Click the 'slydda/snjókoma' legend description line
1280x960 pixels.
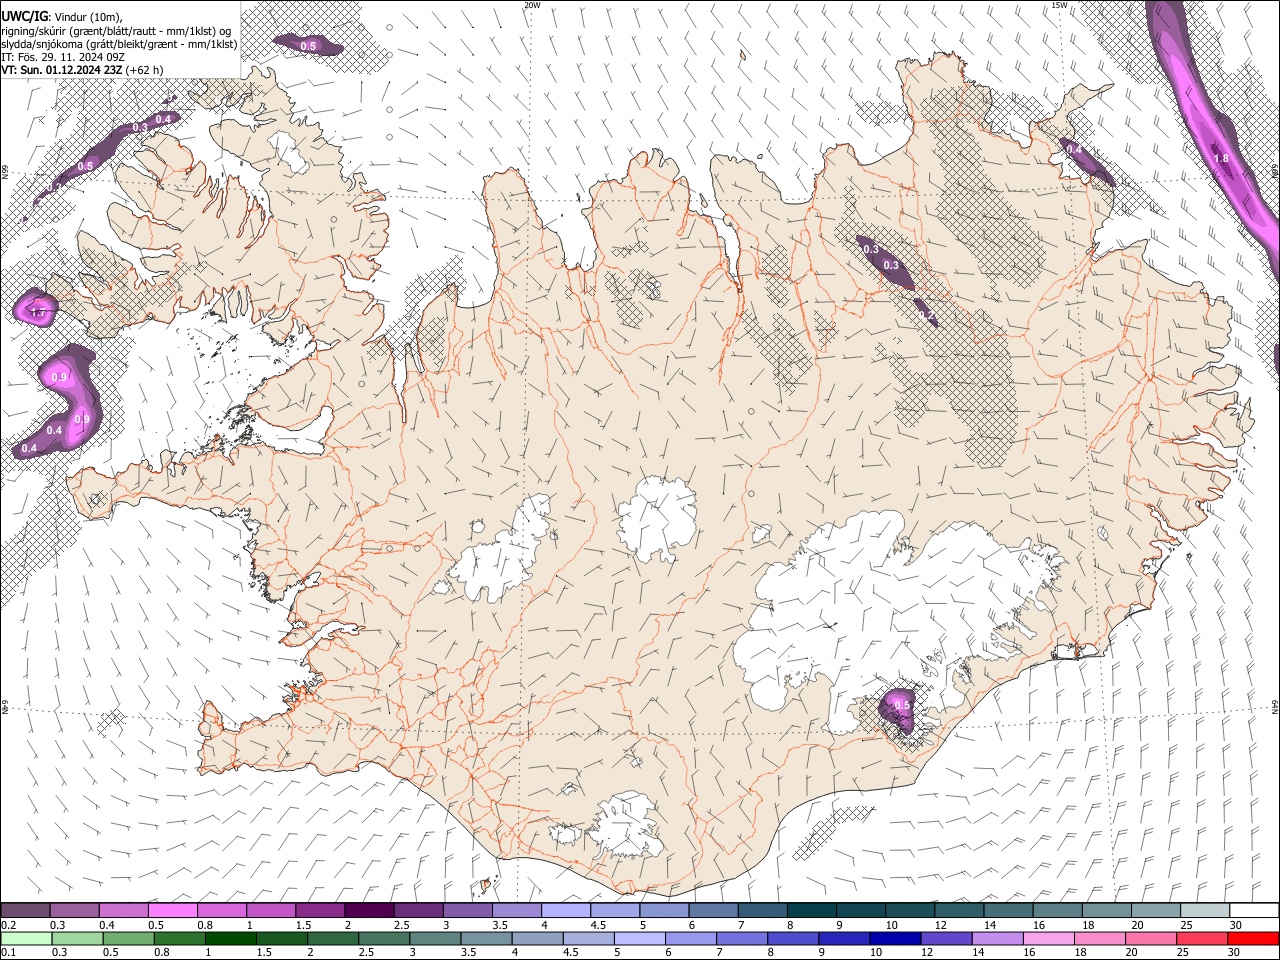pos(119,44)
